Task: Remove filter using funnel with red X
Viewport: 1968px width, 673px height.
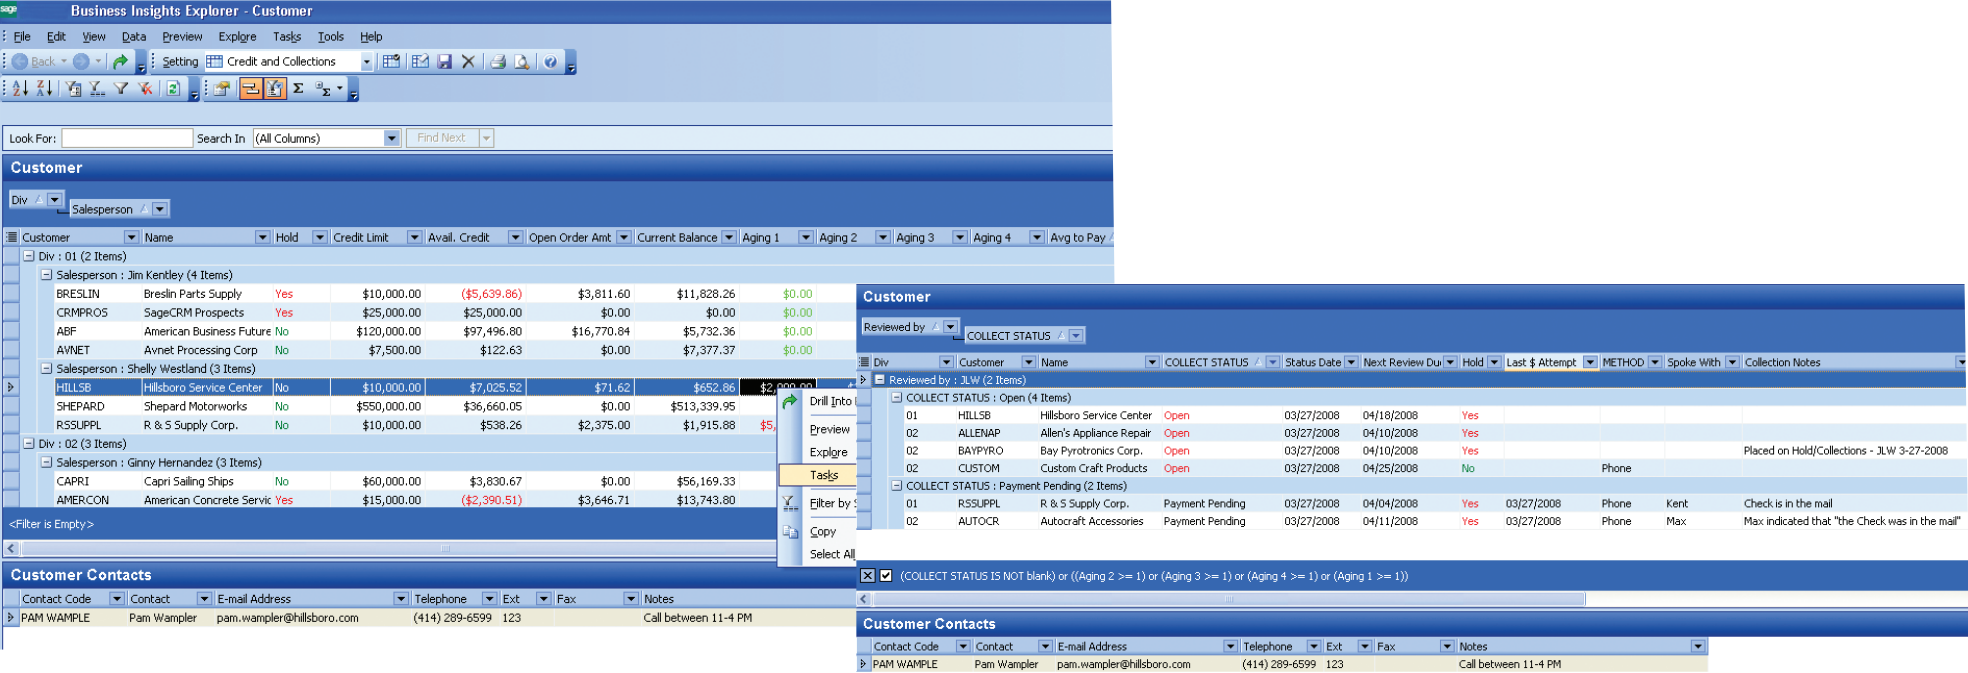Action: pos(145,89)
